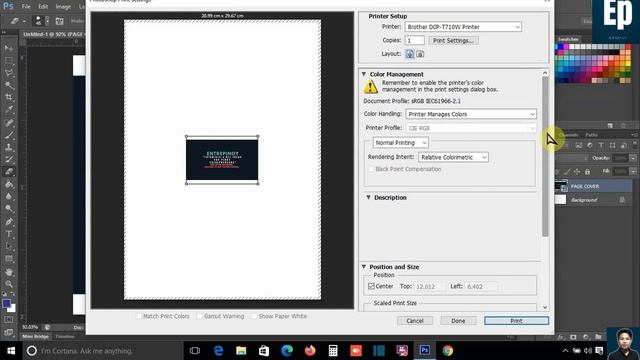Switch to the Paths tab

(x=591, y=135)
